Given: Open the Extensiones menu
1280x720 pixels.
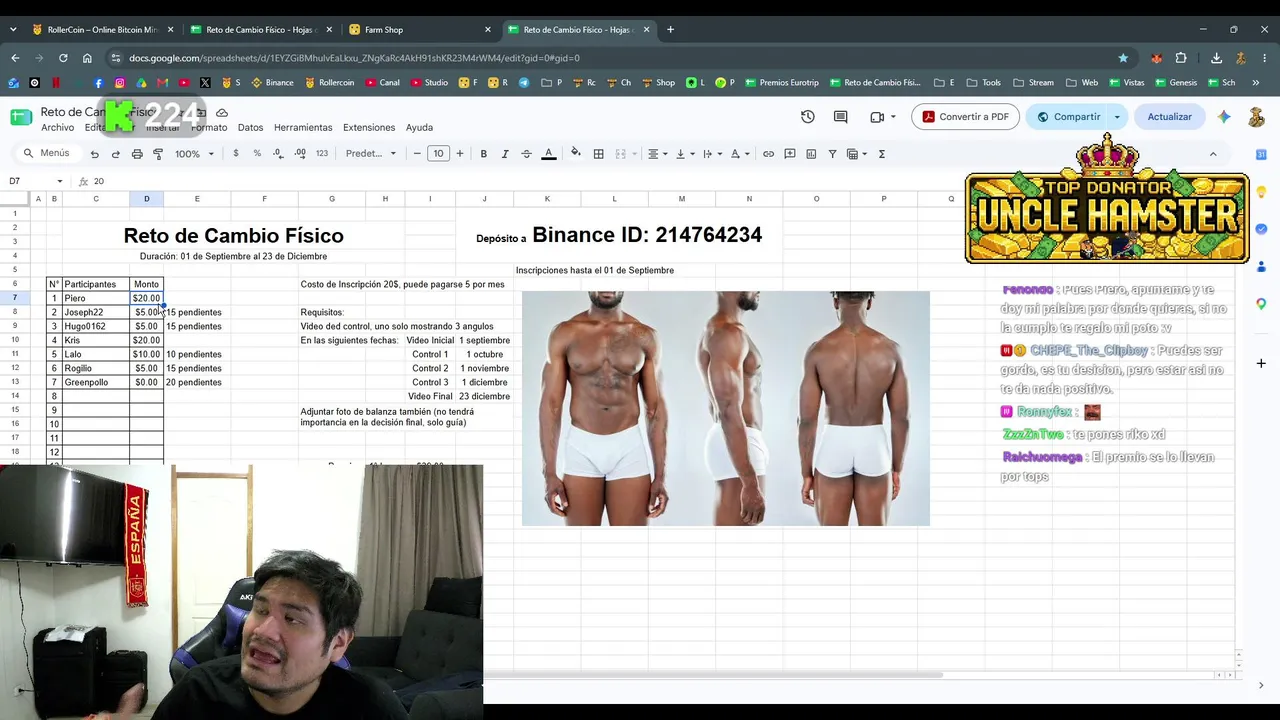Looking at the screenshot, I should [369, 128].
